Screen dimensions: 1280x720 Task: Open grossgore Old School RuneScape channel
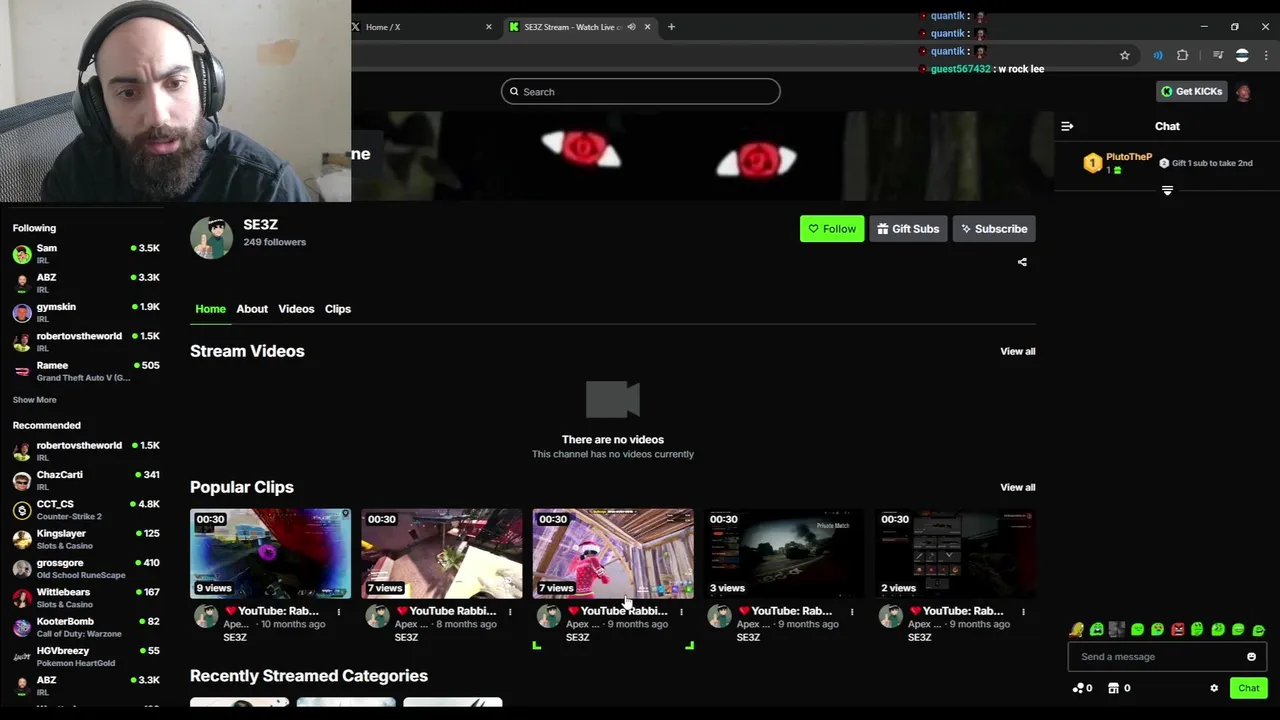[x=85, y=569]
